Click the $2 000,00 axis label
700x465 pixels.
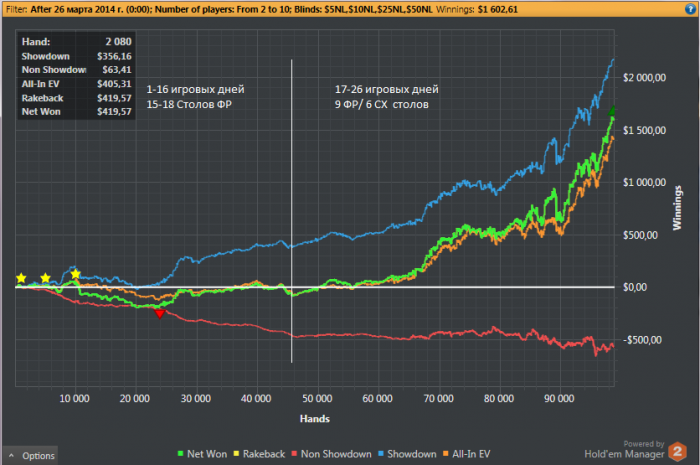pyautogui.click(x=645, y=78)
